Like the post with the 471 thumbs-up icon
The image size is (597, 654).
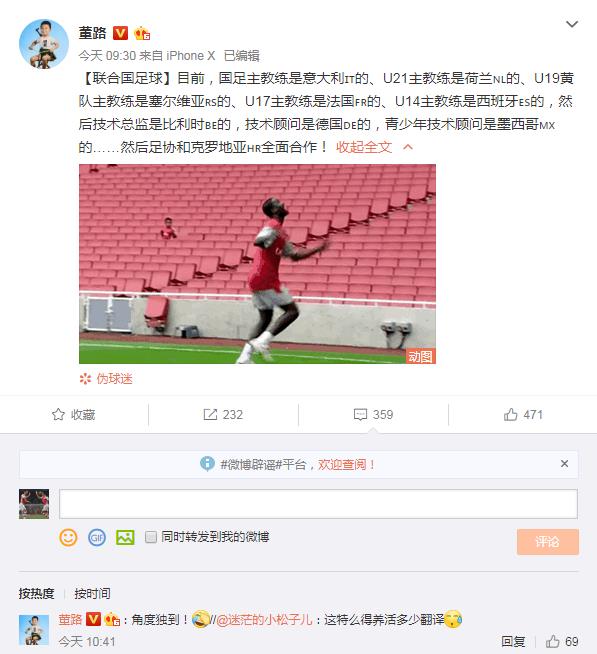click(x=510, y=414)
